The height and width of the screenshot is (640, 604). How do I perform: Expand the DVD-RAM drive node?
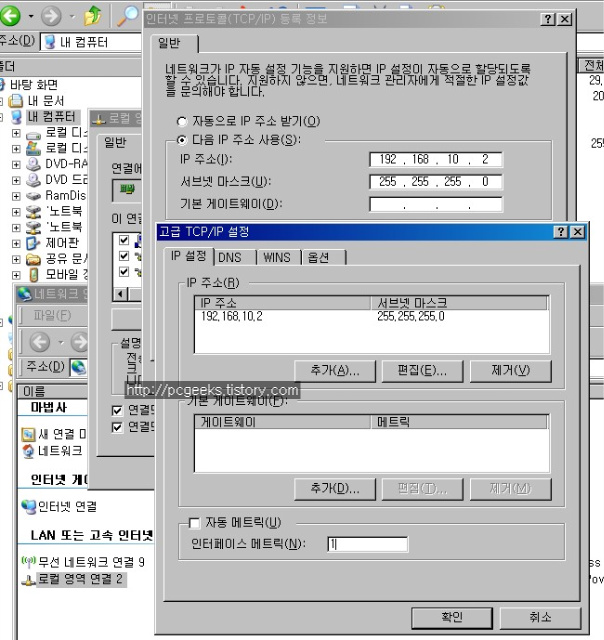pyautogui.click(x=16, y=164)
